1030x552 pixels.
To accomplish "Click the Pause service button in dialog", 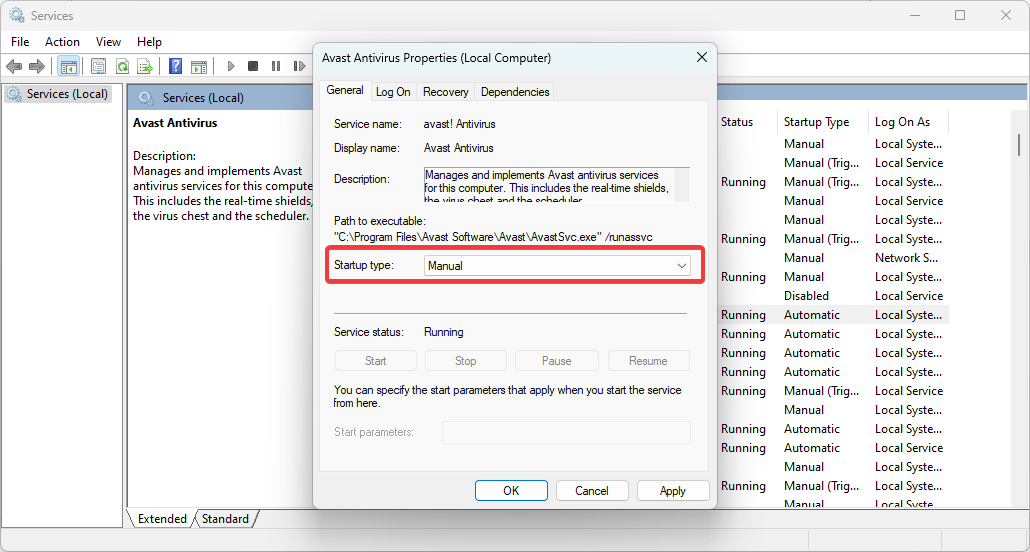I will tap(556, 361).
